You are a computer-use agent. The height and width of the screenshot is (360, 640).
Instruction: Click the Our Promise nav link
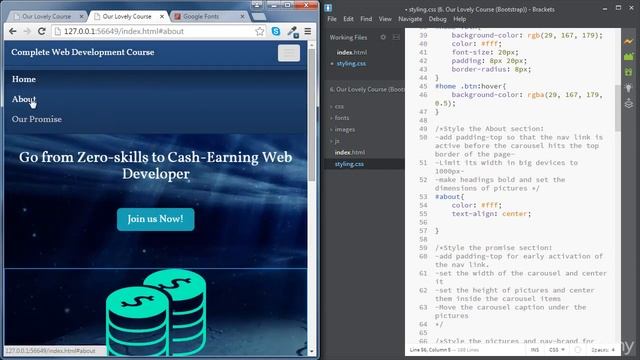(x=37, y=119)
